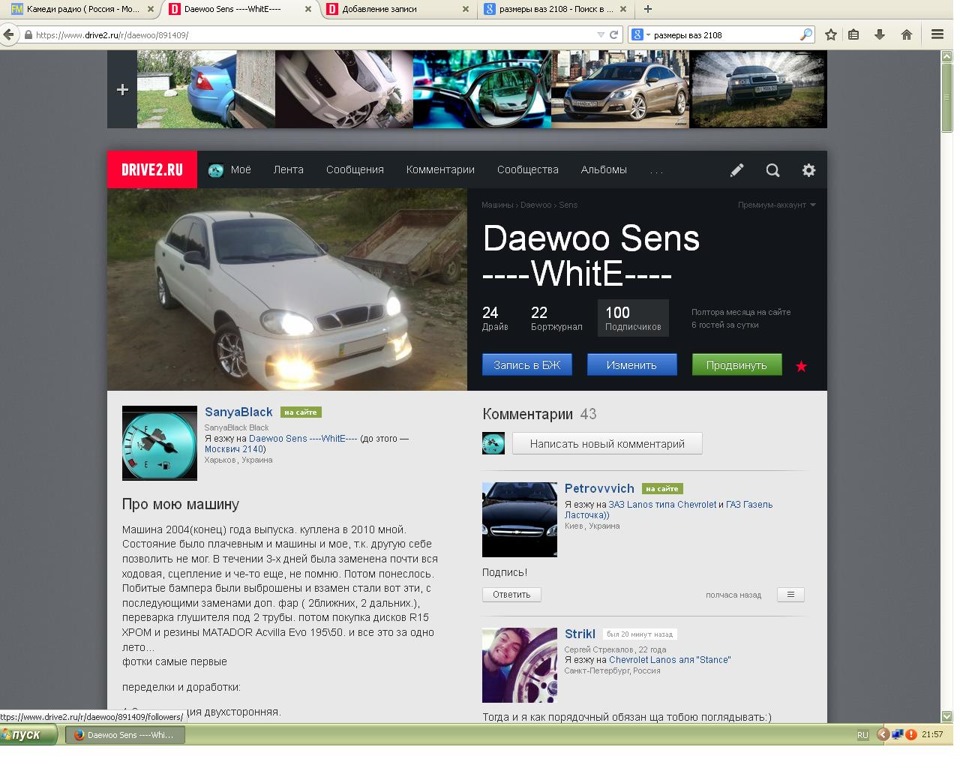Click the pencil write icon on Drive2 bar
The height and width of the screenshot is (768, 960).
click(737, 170)
